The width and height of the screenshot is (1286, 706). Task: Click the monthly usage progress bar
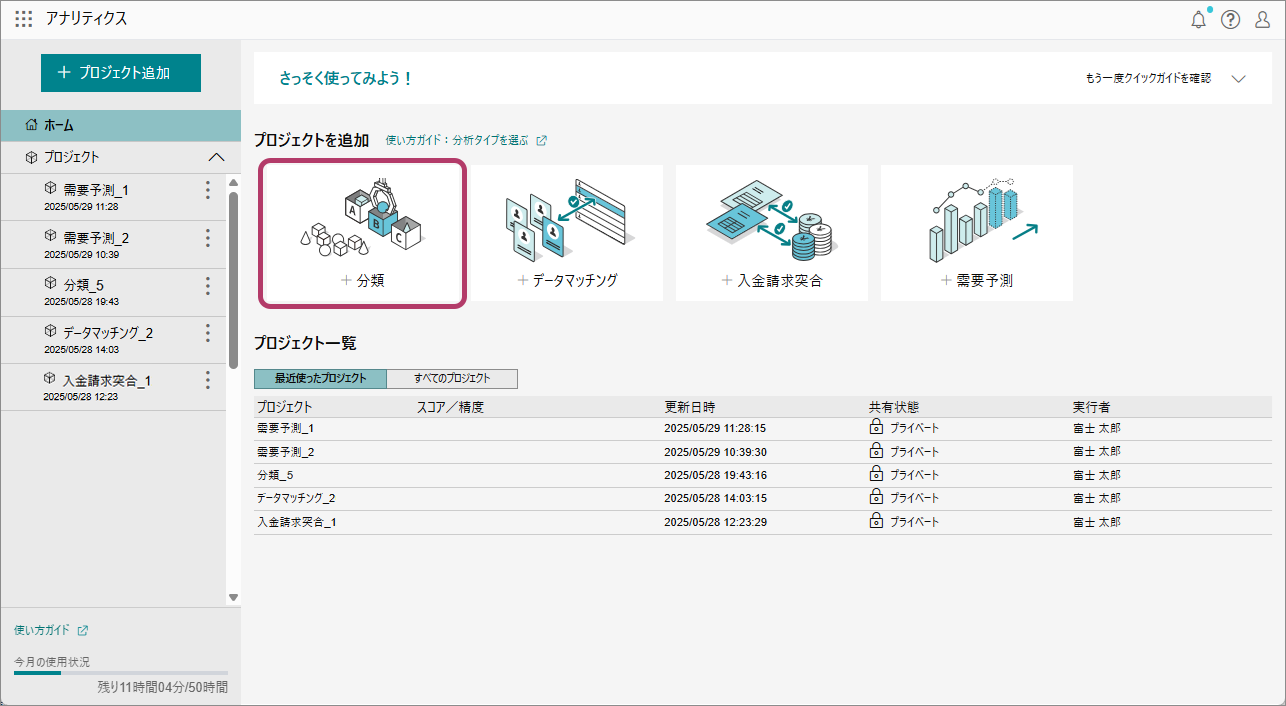[x=121, y=673]
